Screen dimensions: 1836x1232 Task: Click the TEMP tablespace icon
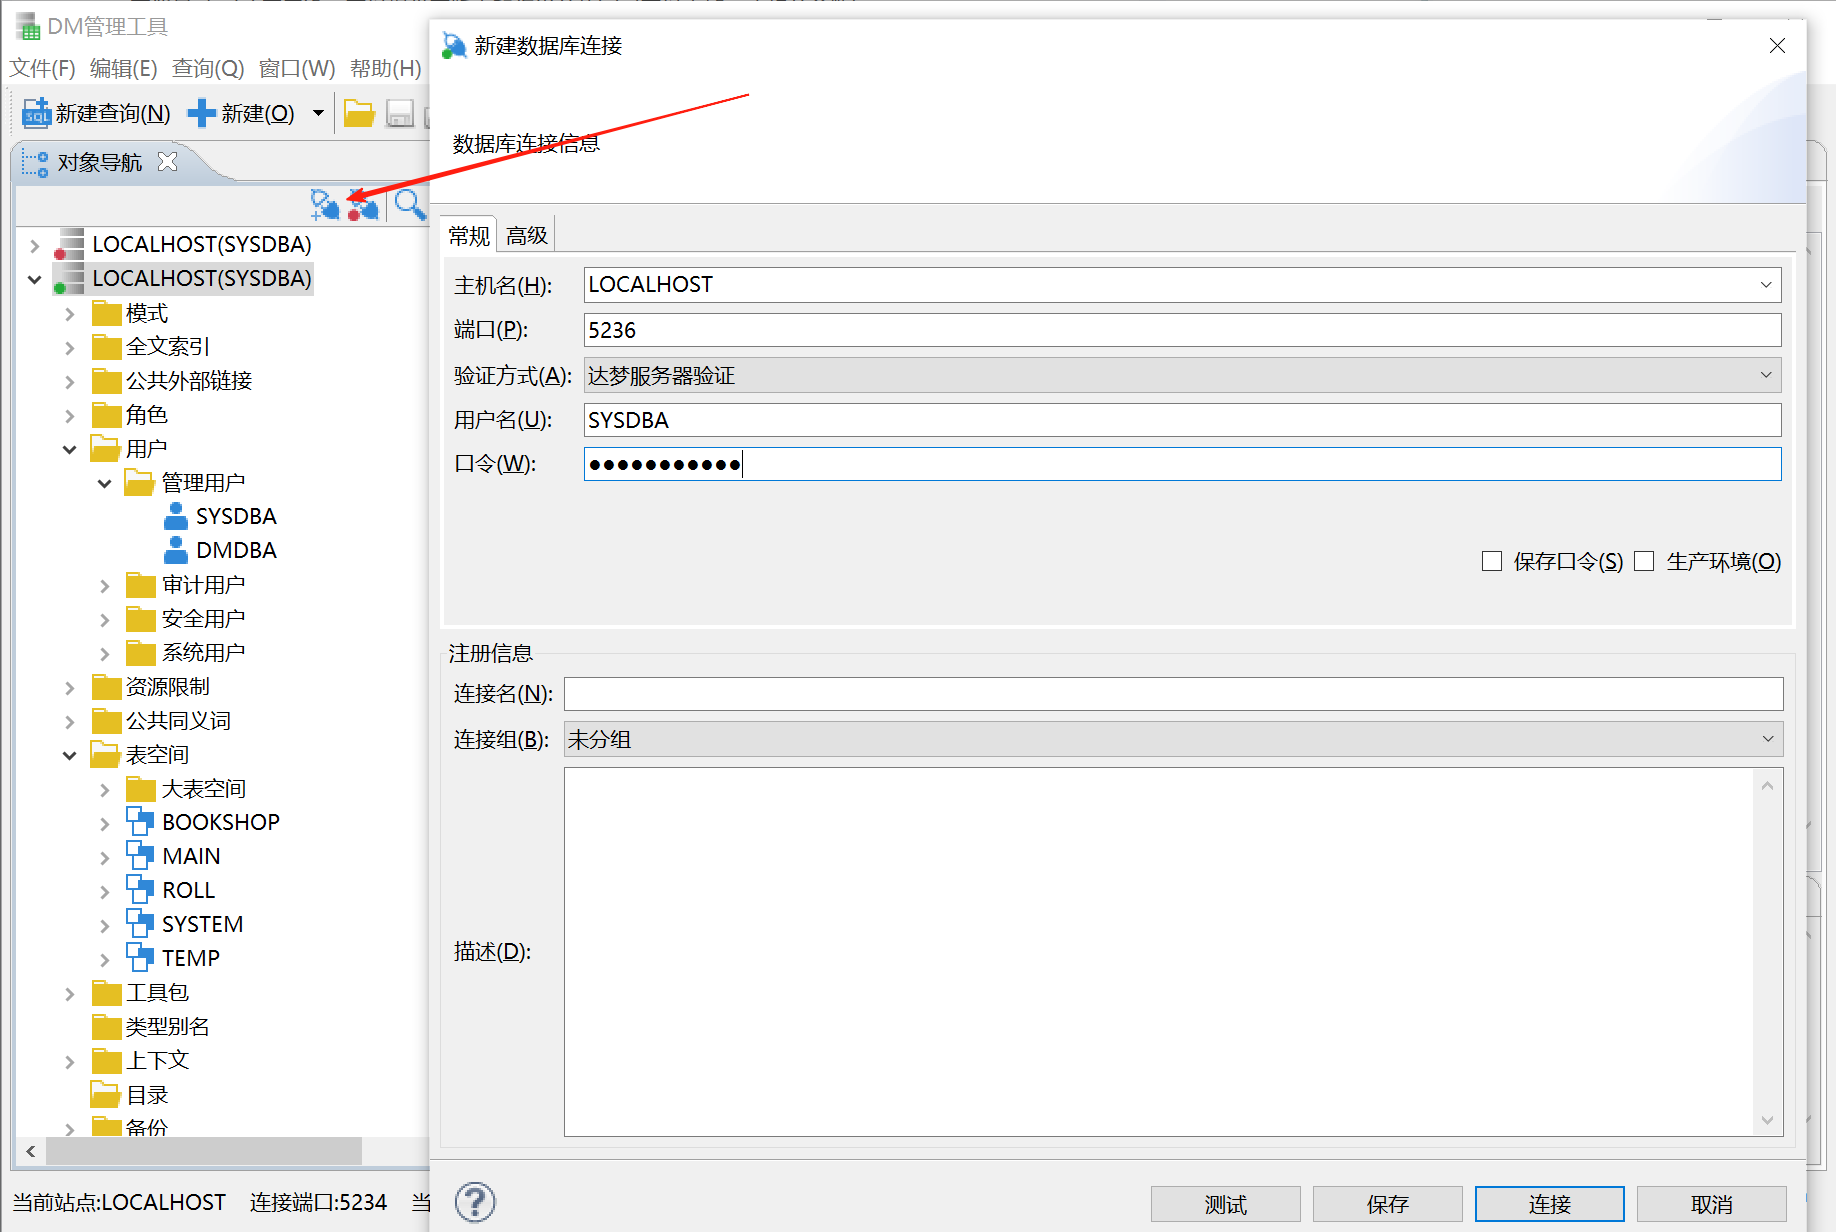[140, 957]
